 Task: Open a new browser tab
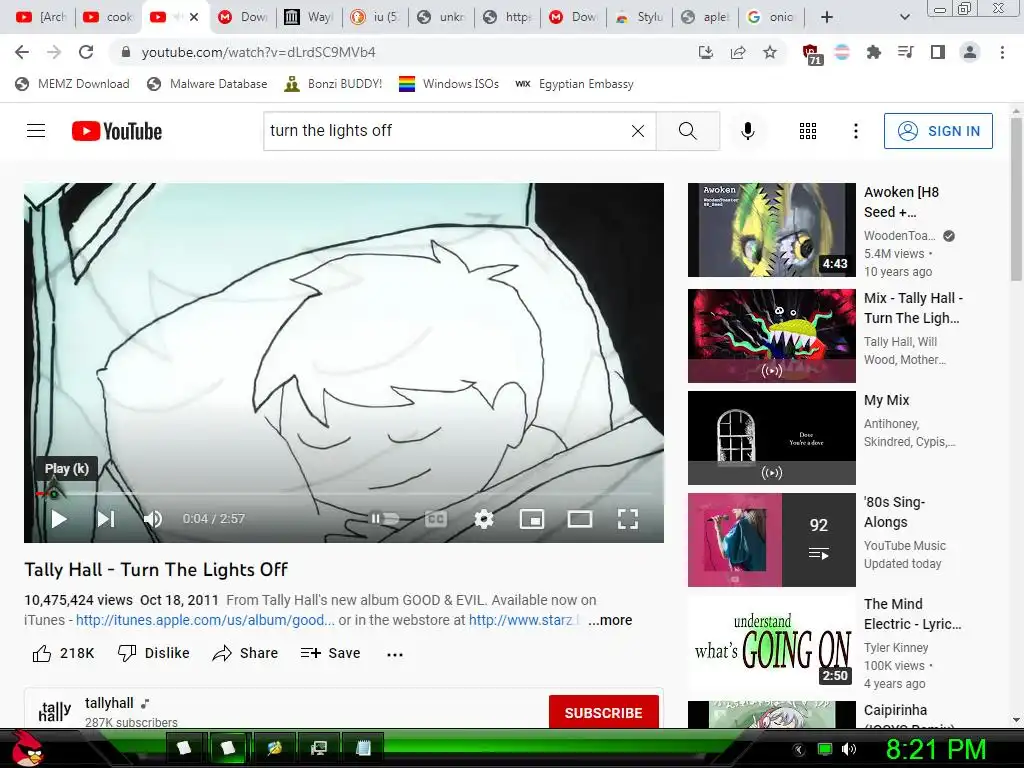[827, 17]
